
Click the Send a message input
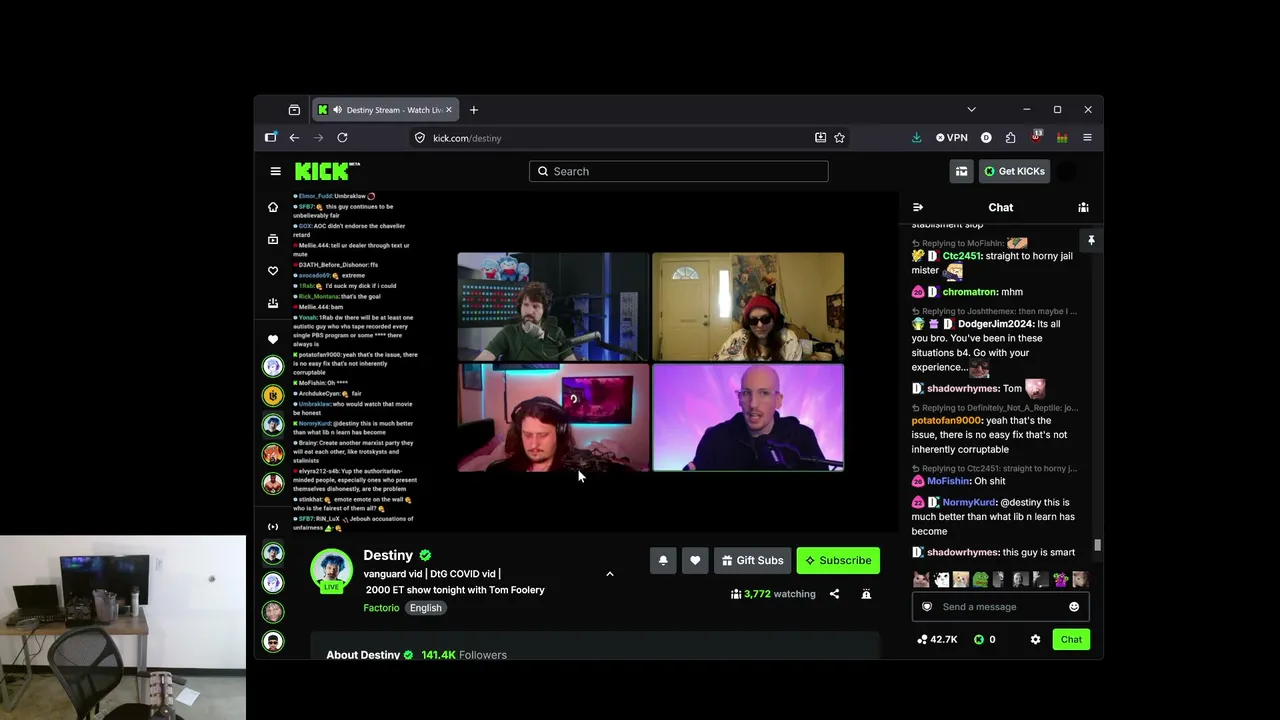point(1001,607)
